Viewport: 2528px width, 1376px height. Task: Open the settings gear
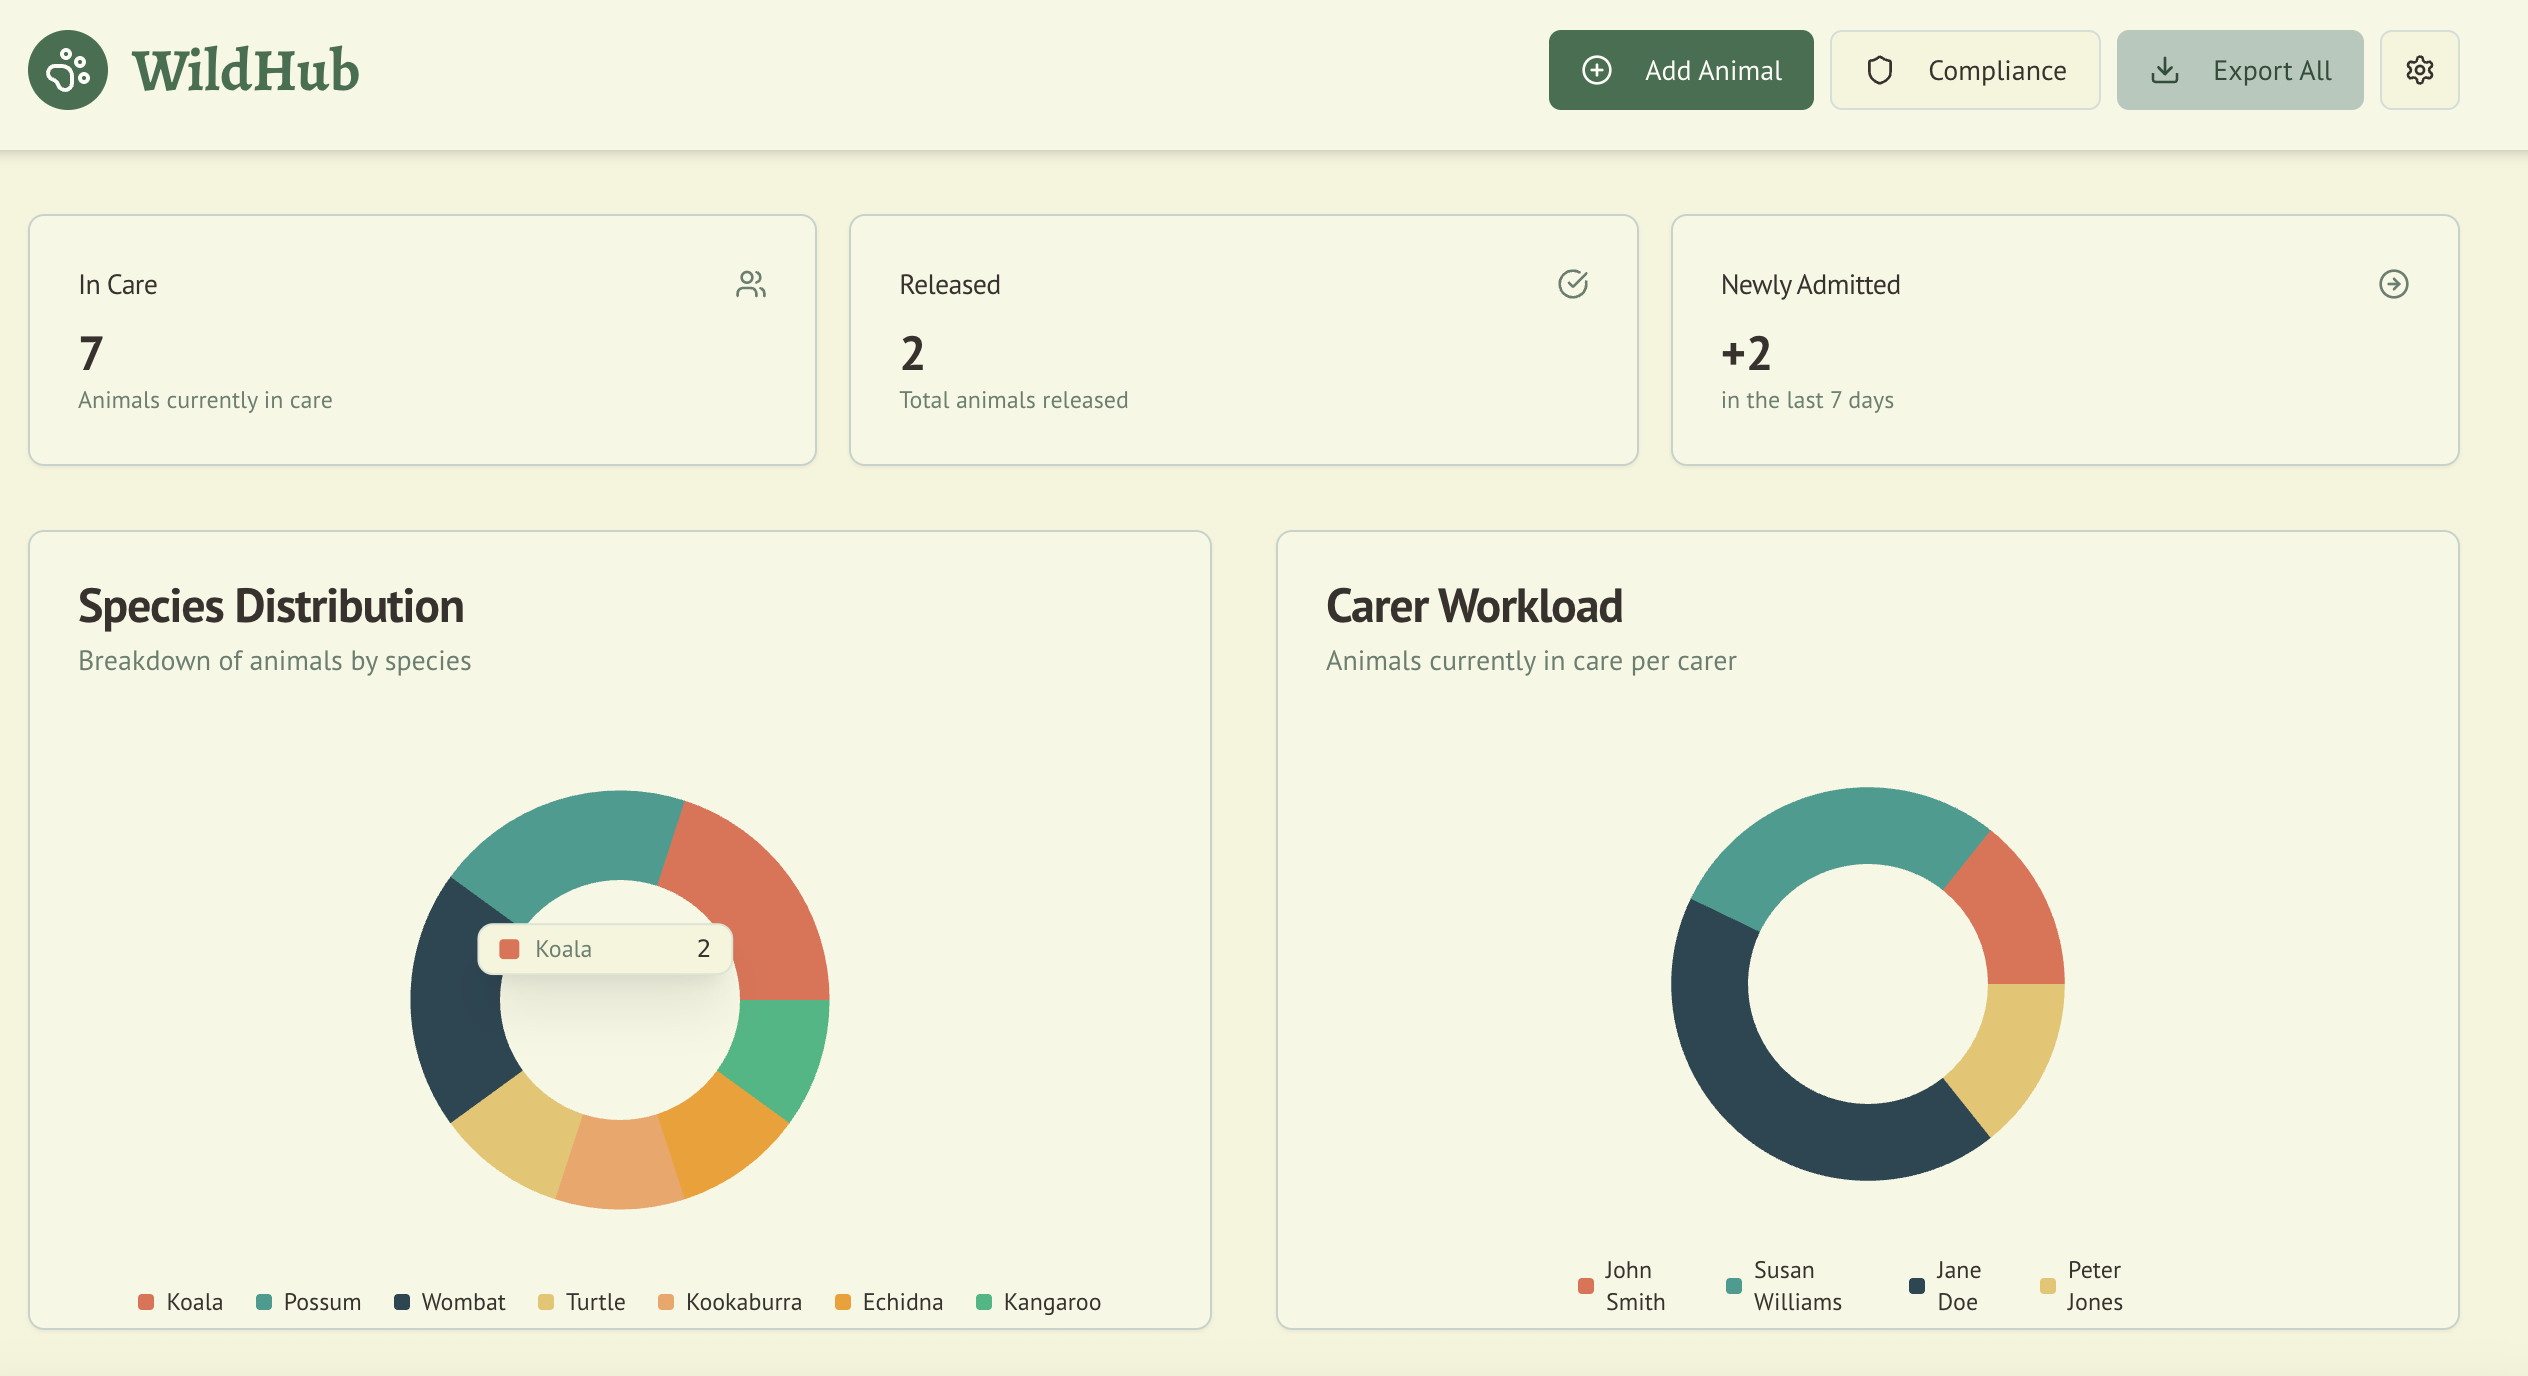(x=2420, y=70)
